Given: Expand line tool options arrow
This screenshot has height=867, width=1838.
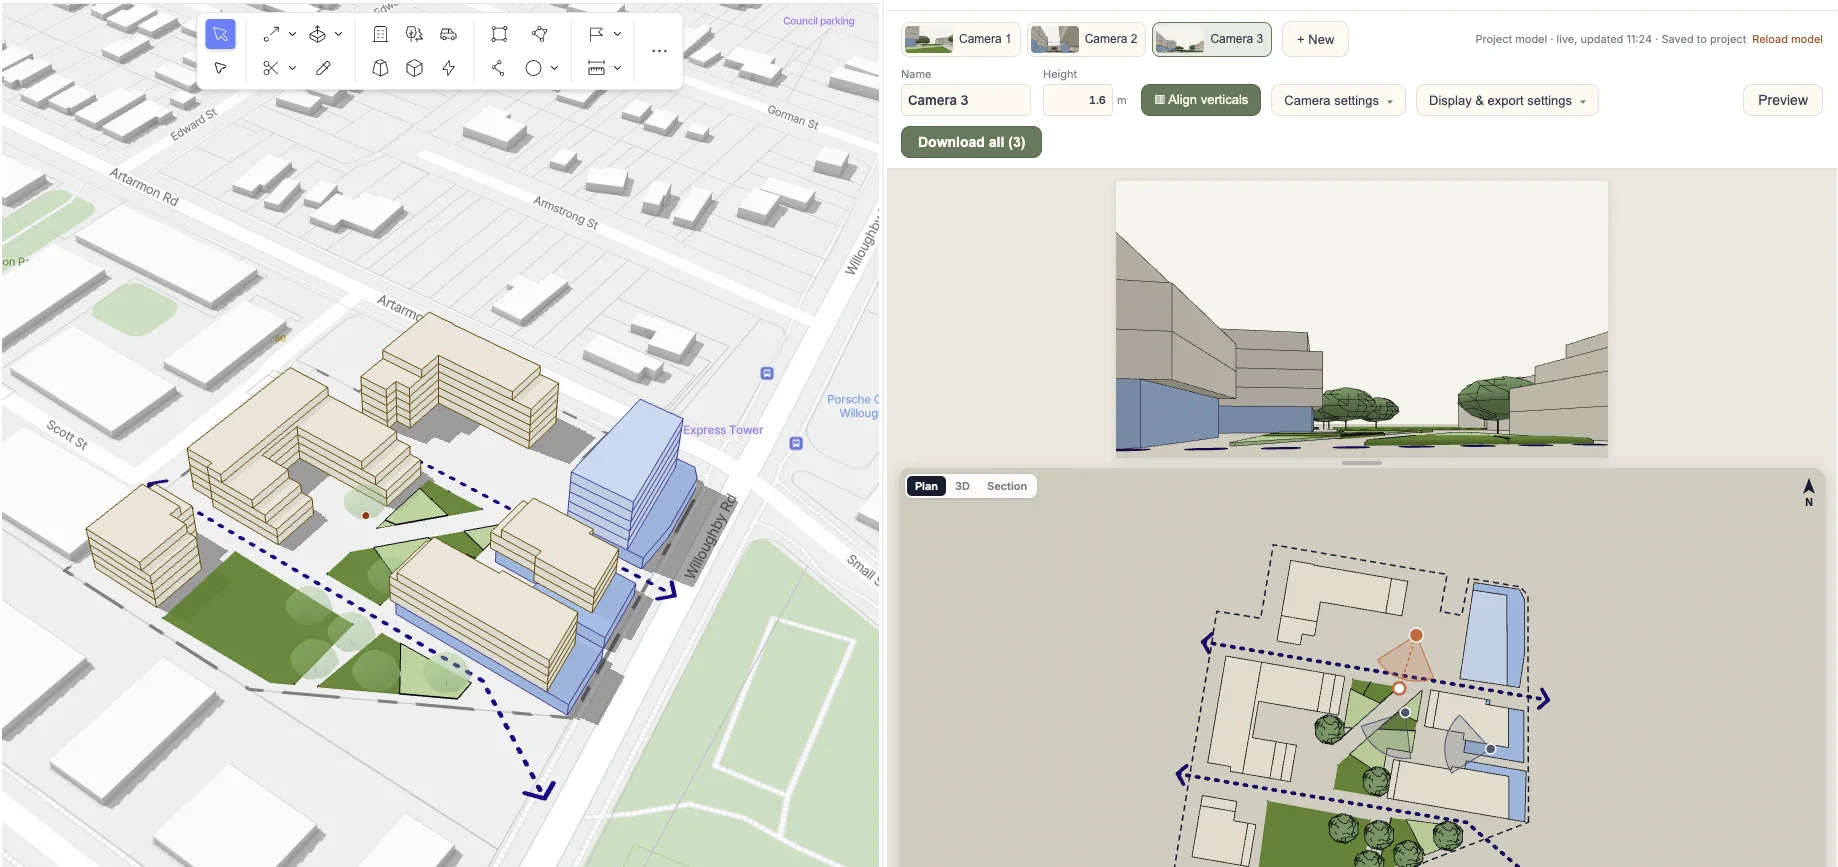Looking at the screenshot, I should [x=292, y=34].
